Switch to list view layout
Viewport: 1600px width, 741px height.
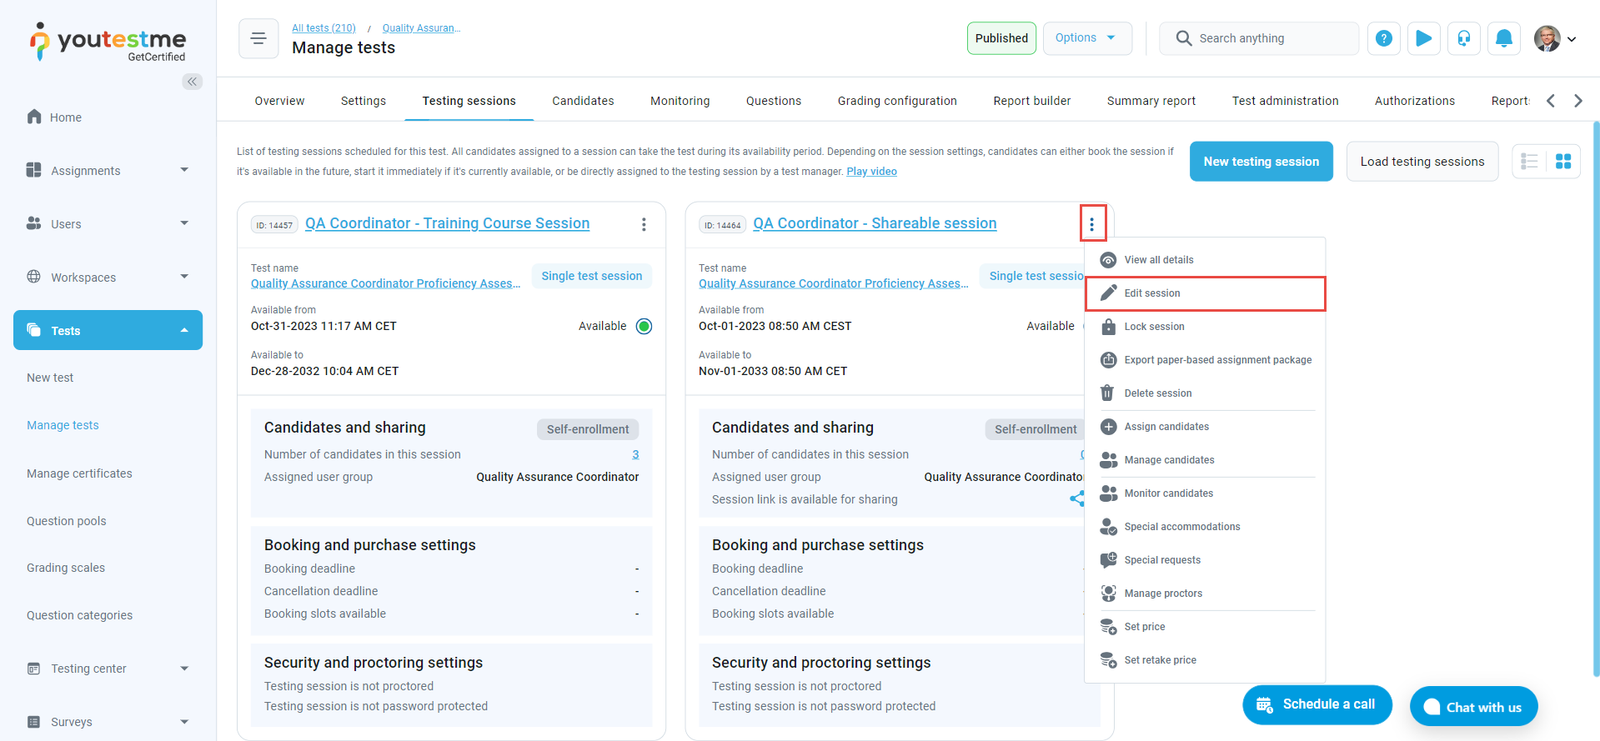(1529, 161)
